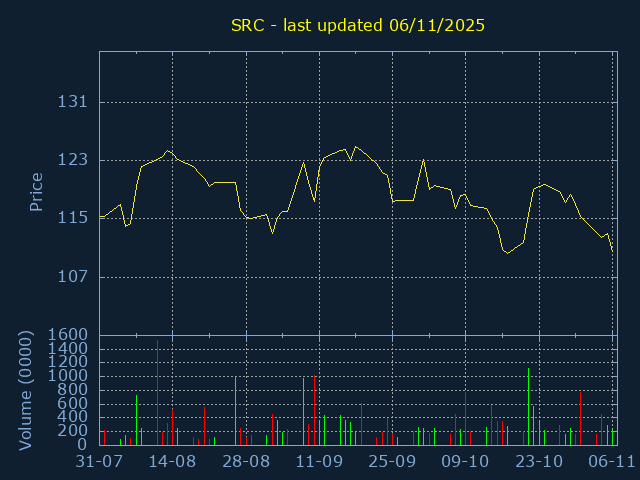The height and width of the screenshot is (480, 640).
Task: Click the 28-08 date label
Action: pos(246,462)
